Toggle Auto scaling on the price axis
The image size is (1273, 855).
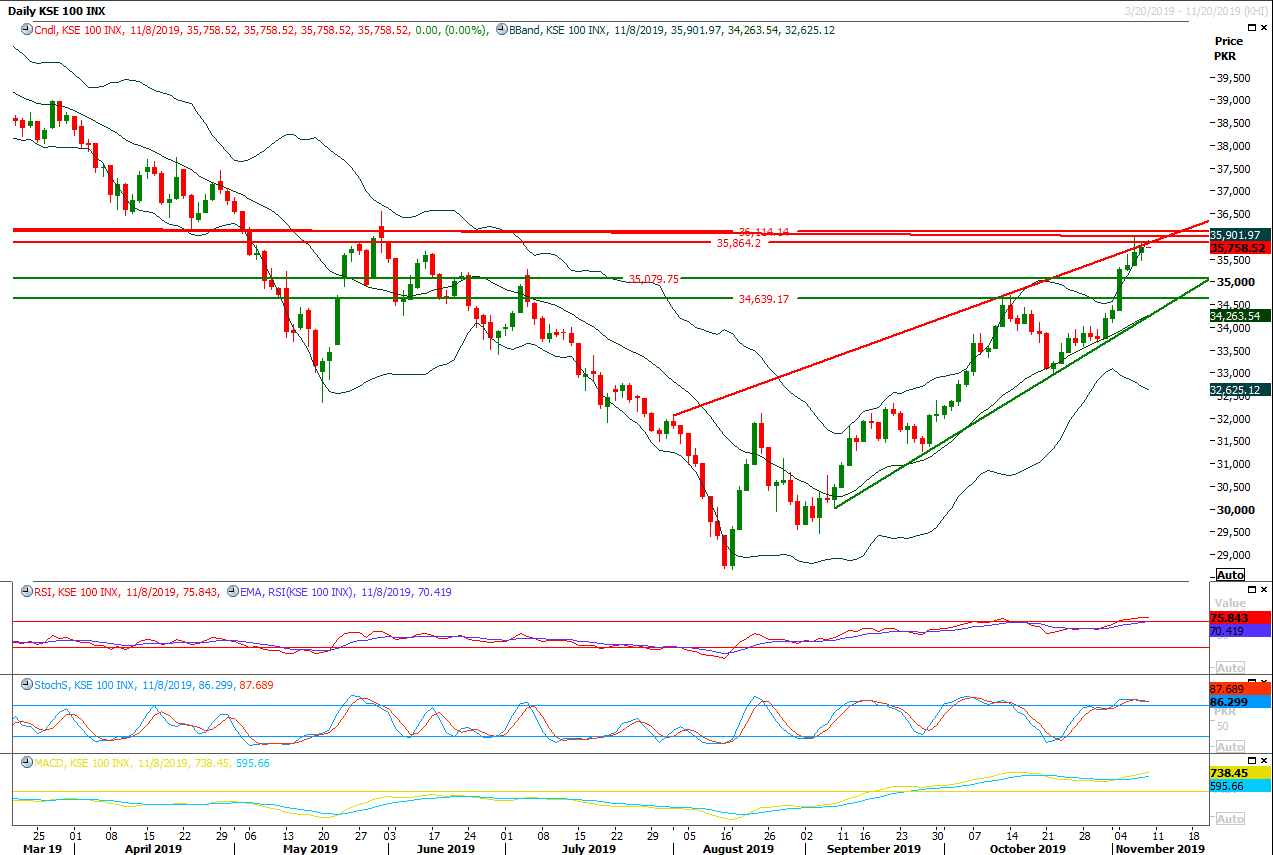click(x=1229, y=574)
